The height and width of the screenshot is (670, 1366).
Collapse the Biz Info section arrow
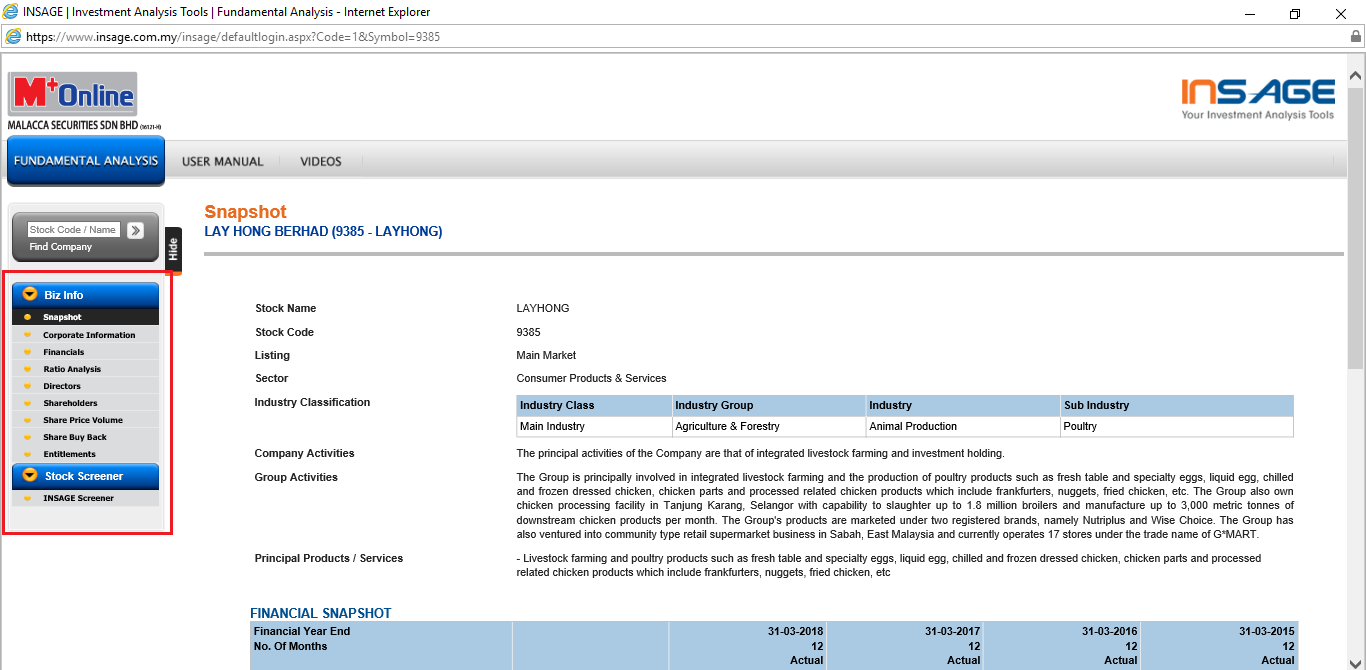(x=30, y=295)
